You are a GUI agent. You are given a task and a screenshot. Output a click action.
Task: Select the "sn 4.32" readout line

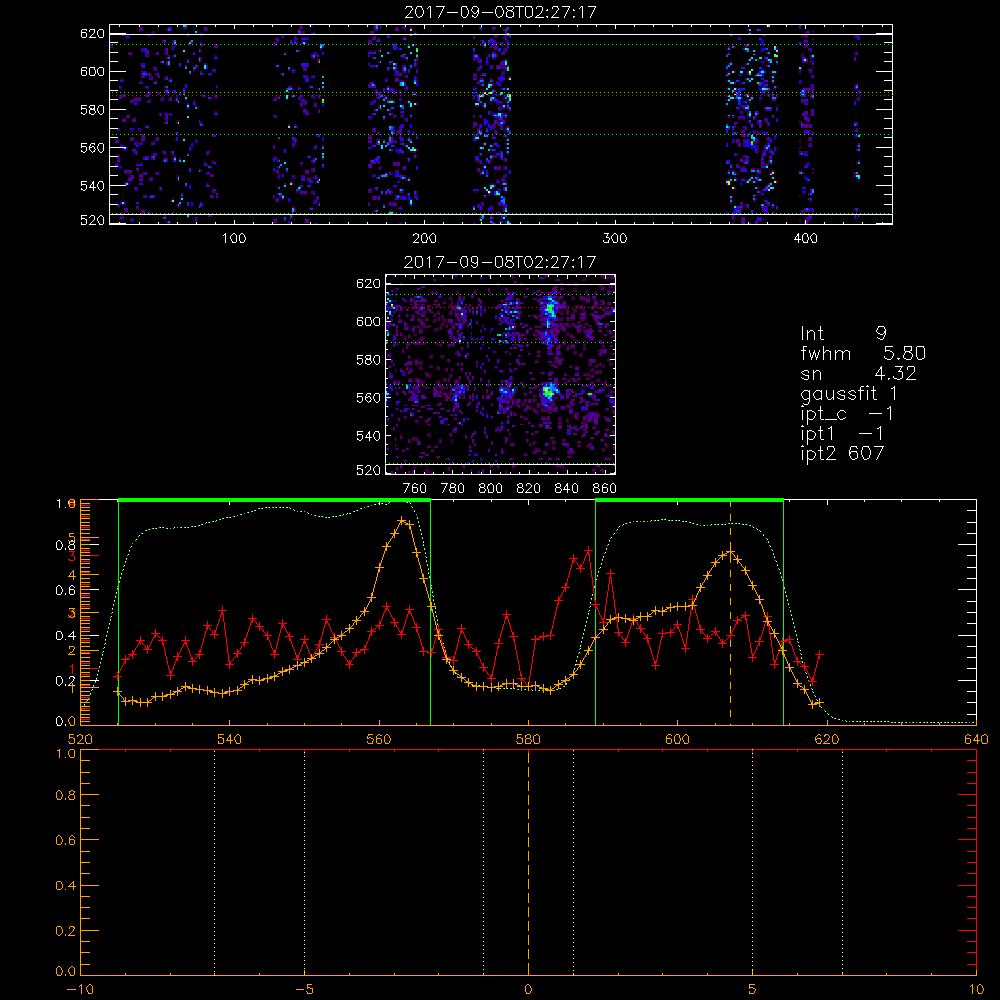(x=858, y=374)
